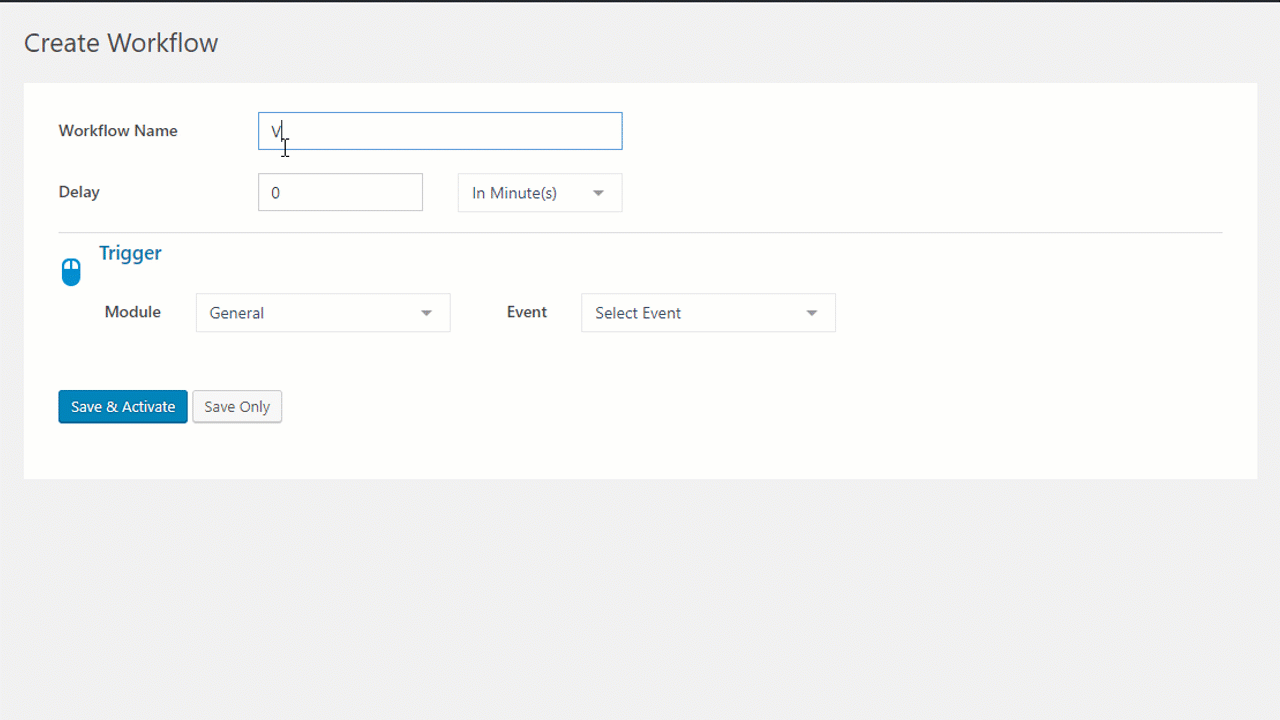
Task: Open the Module dropdown showing General
Action: coord(322,312)
